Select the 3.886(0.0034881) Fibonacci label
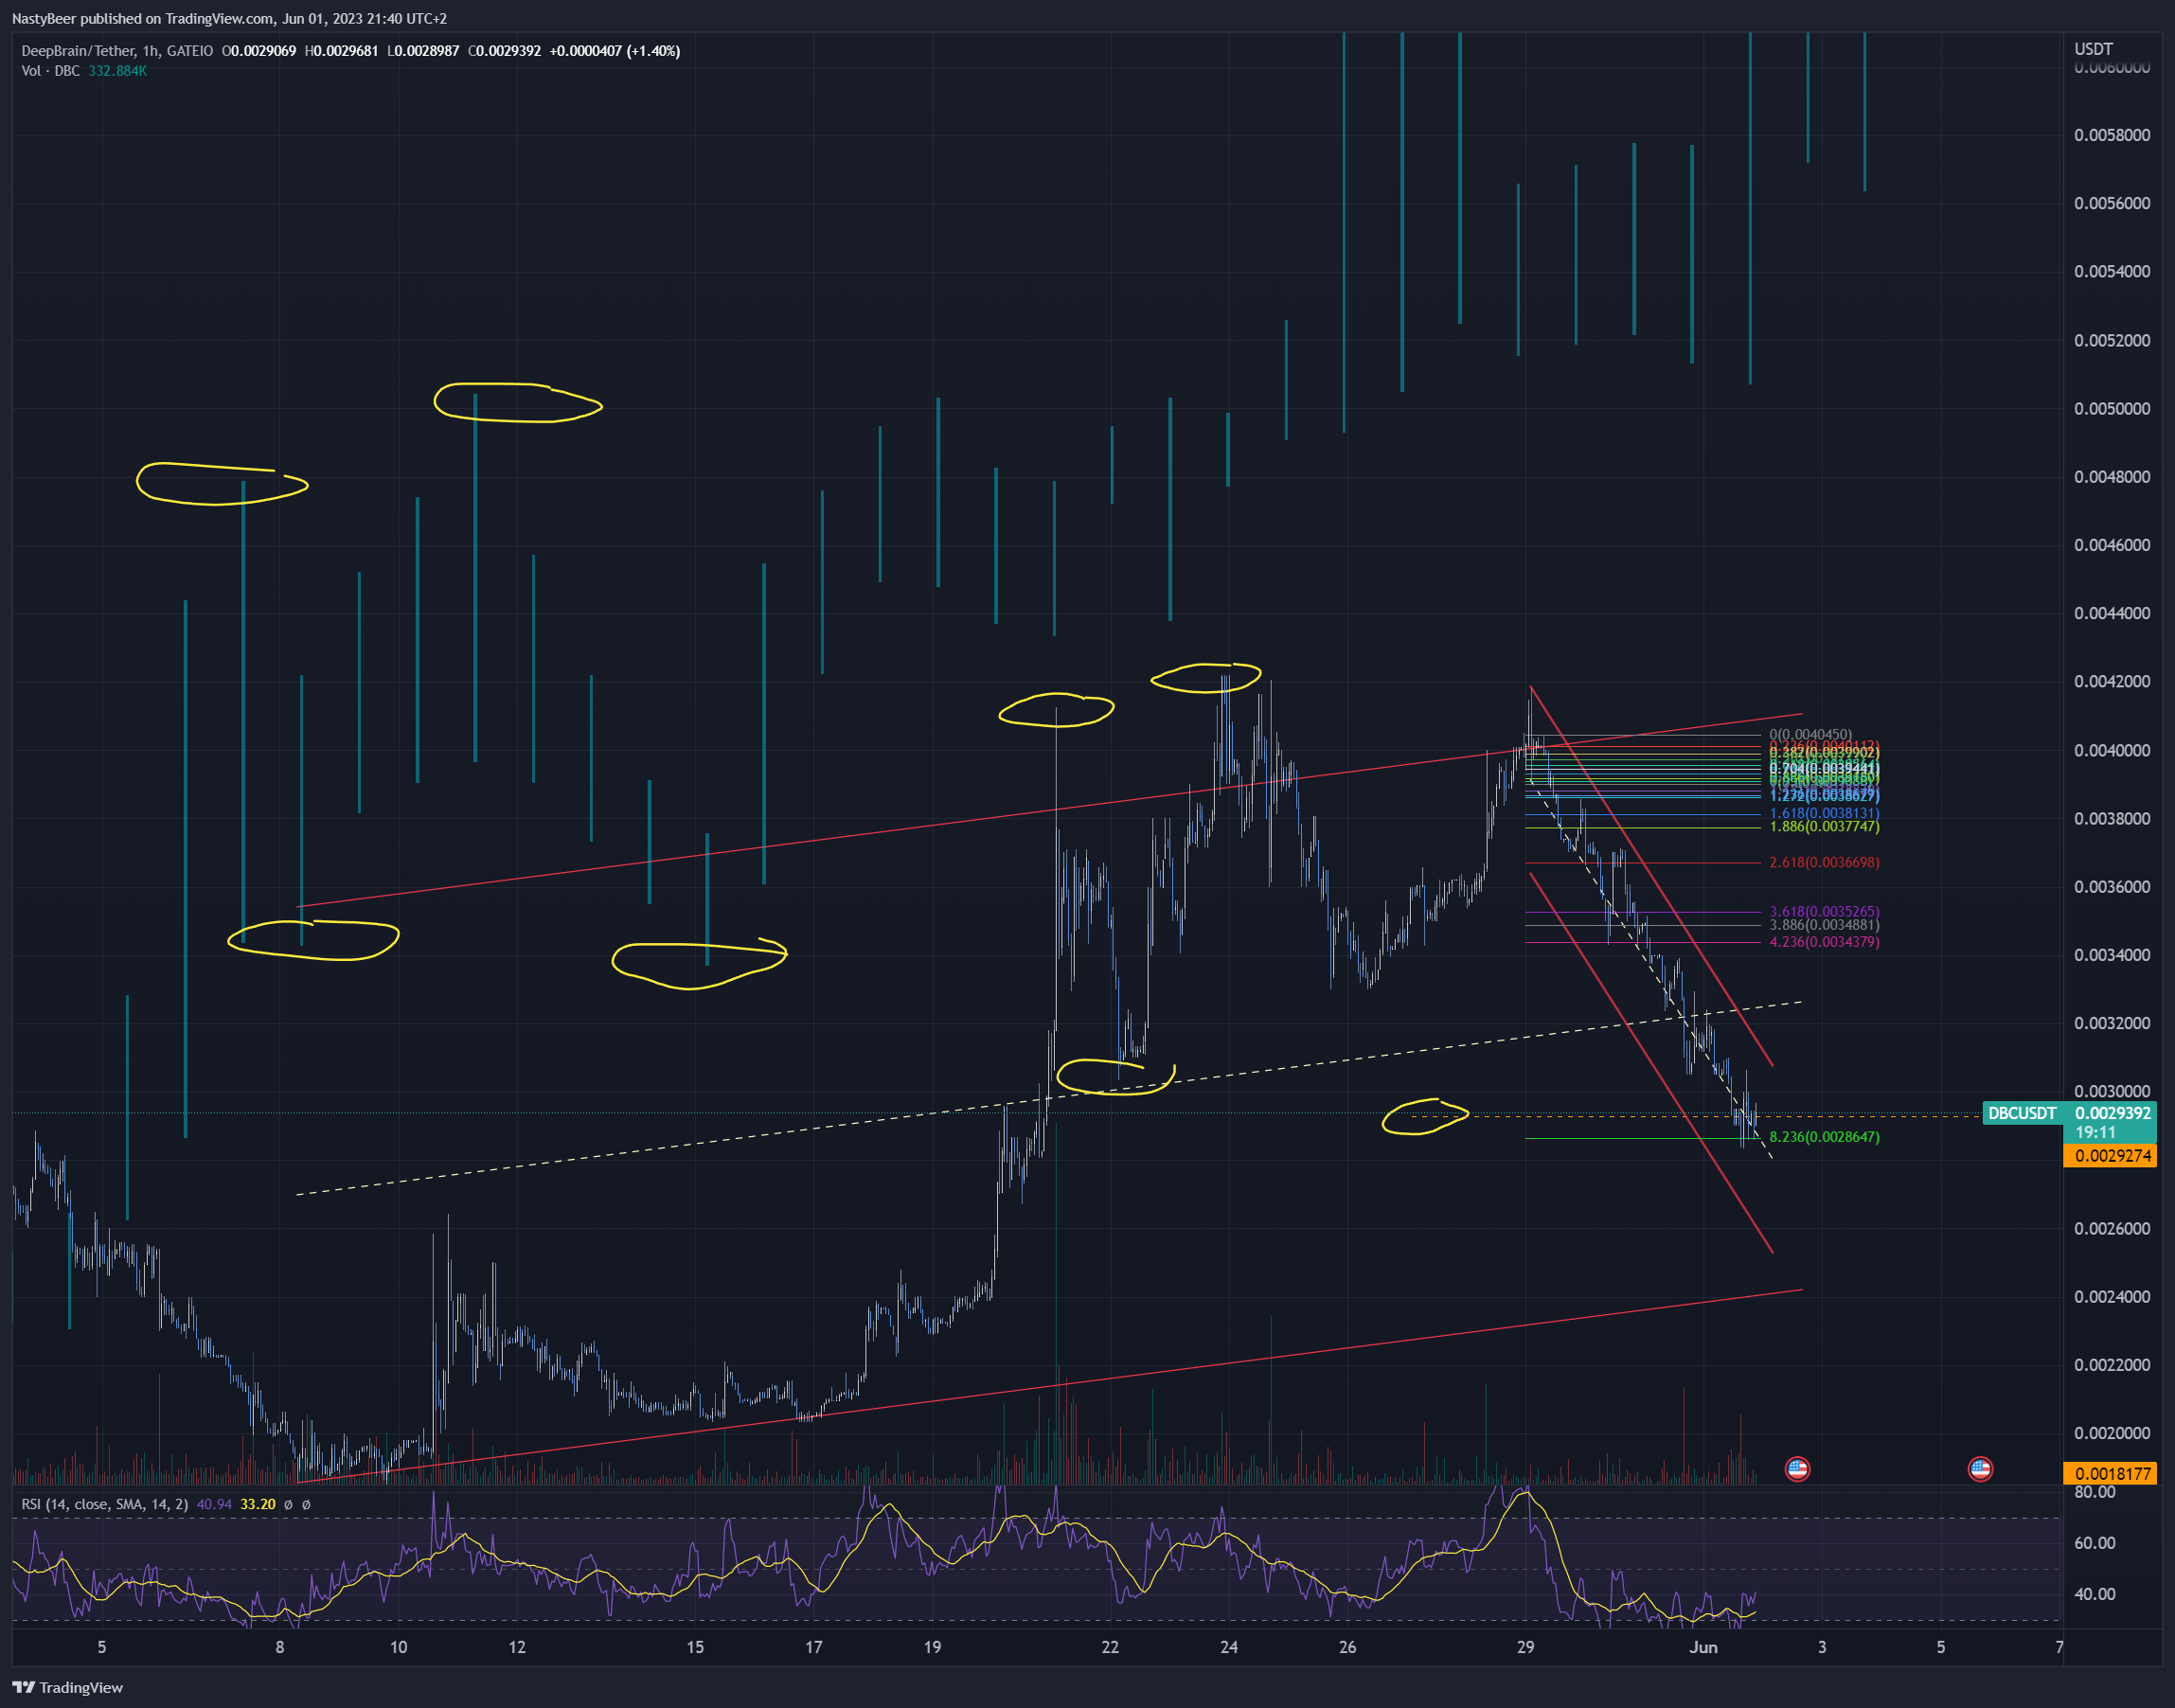 pos(1824,925)
